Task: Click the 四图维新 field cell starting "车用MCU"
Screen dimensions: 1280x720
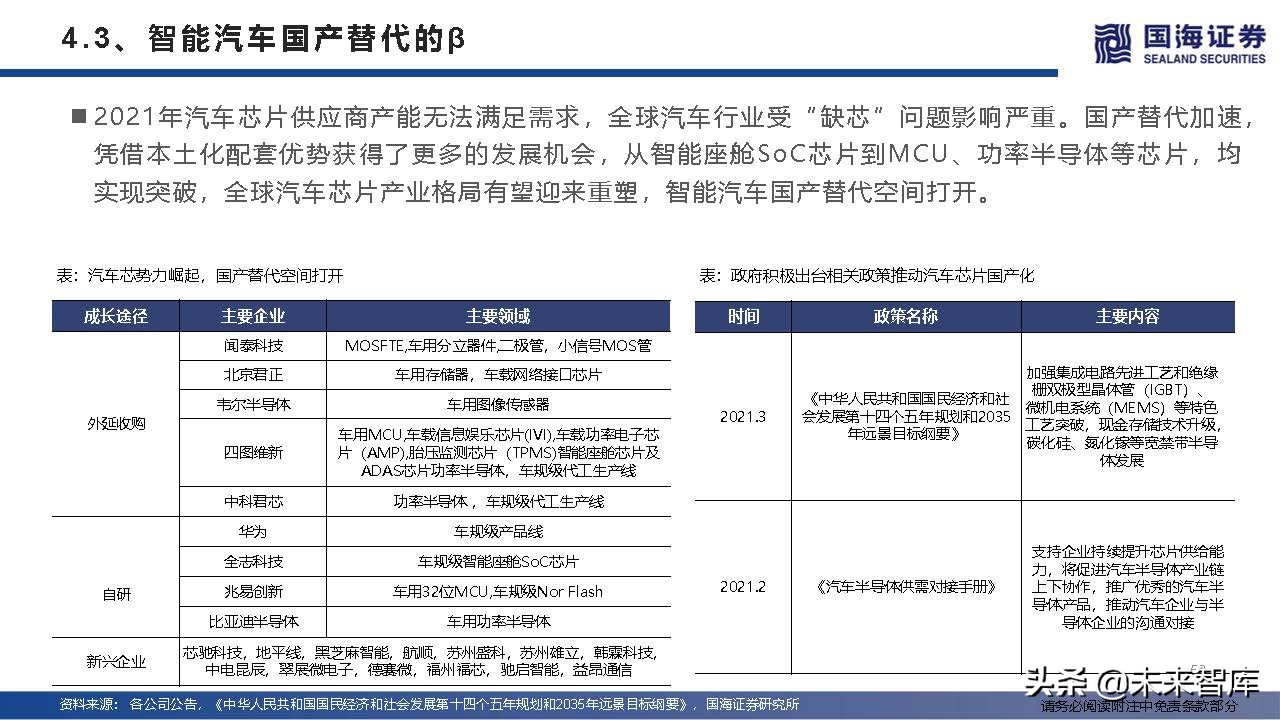Action: coord(498,452)
